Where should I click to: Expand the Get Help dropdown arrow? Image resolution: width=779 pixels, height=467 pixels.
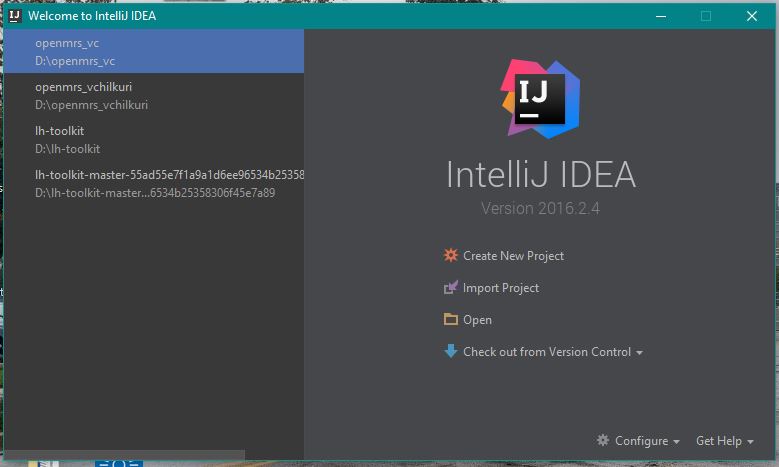750,442
